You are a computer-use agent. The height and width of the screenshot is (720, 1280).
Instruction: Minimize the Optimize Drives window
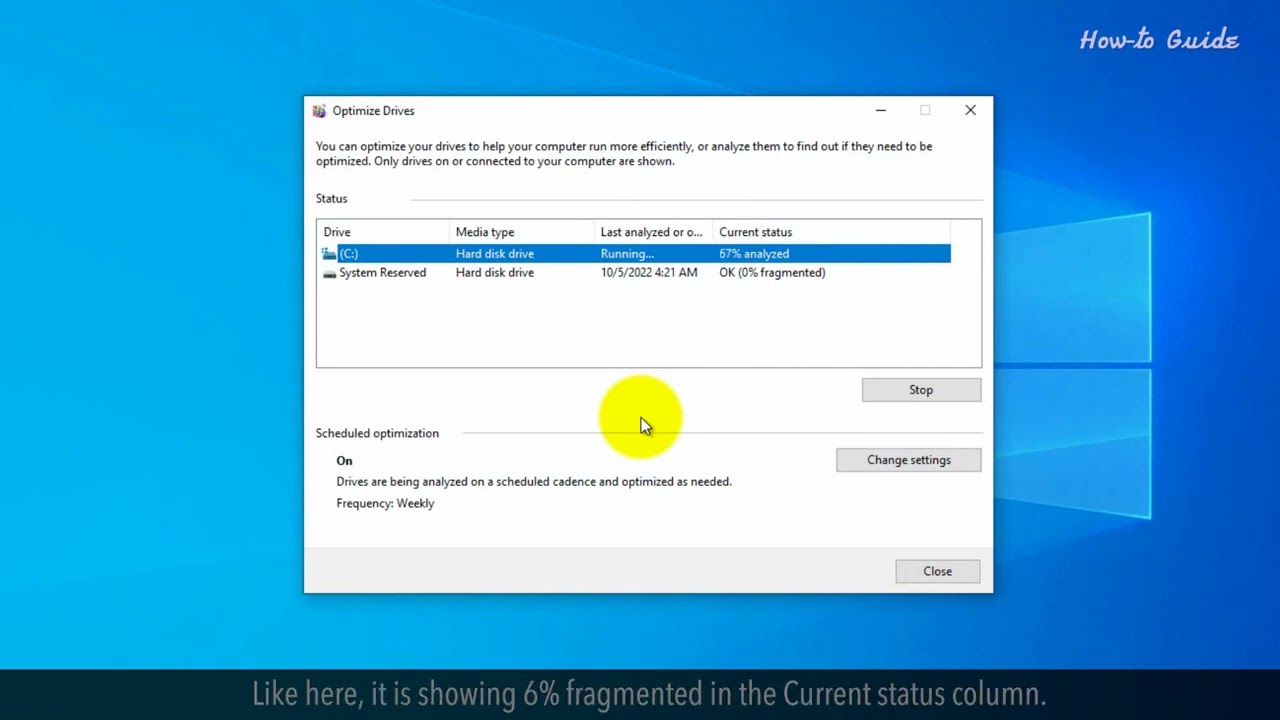pos(880,111)
